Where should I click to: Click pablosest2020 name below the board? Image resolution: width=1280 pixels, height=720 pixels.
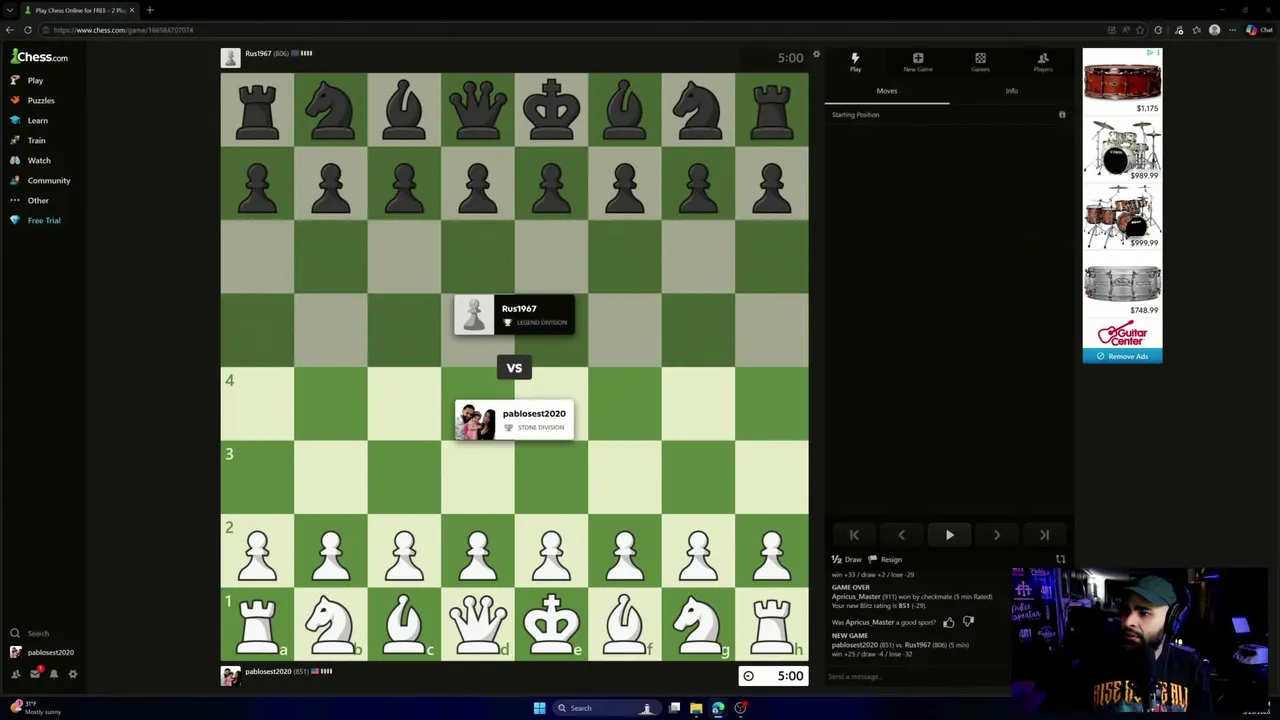click(x=268, y=671)
